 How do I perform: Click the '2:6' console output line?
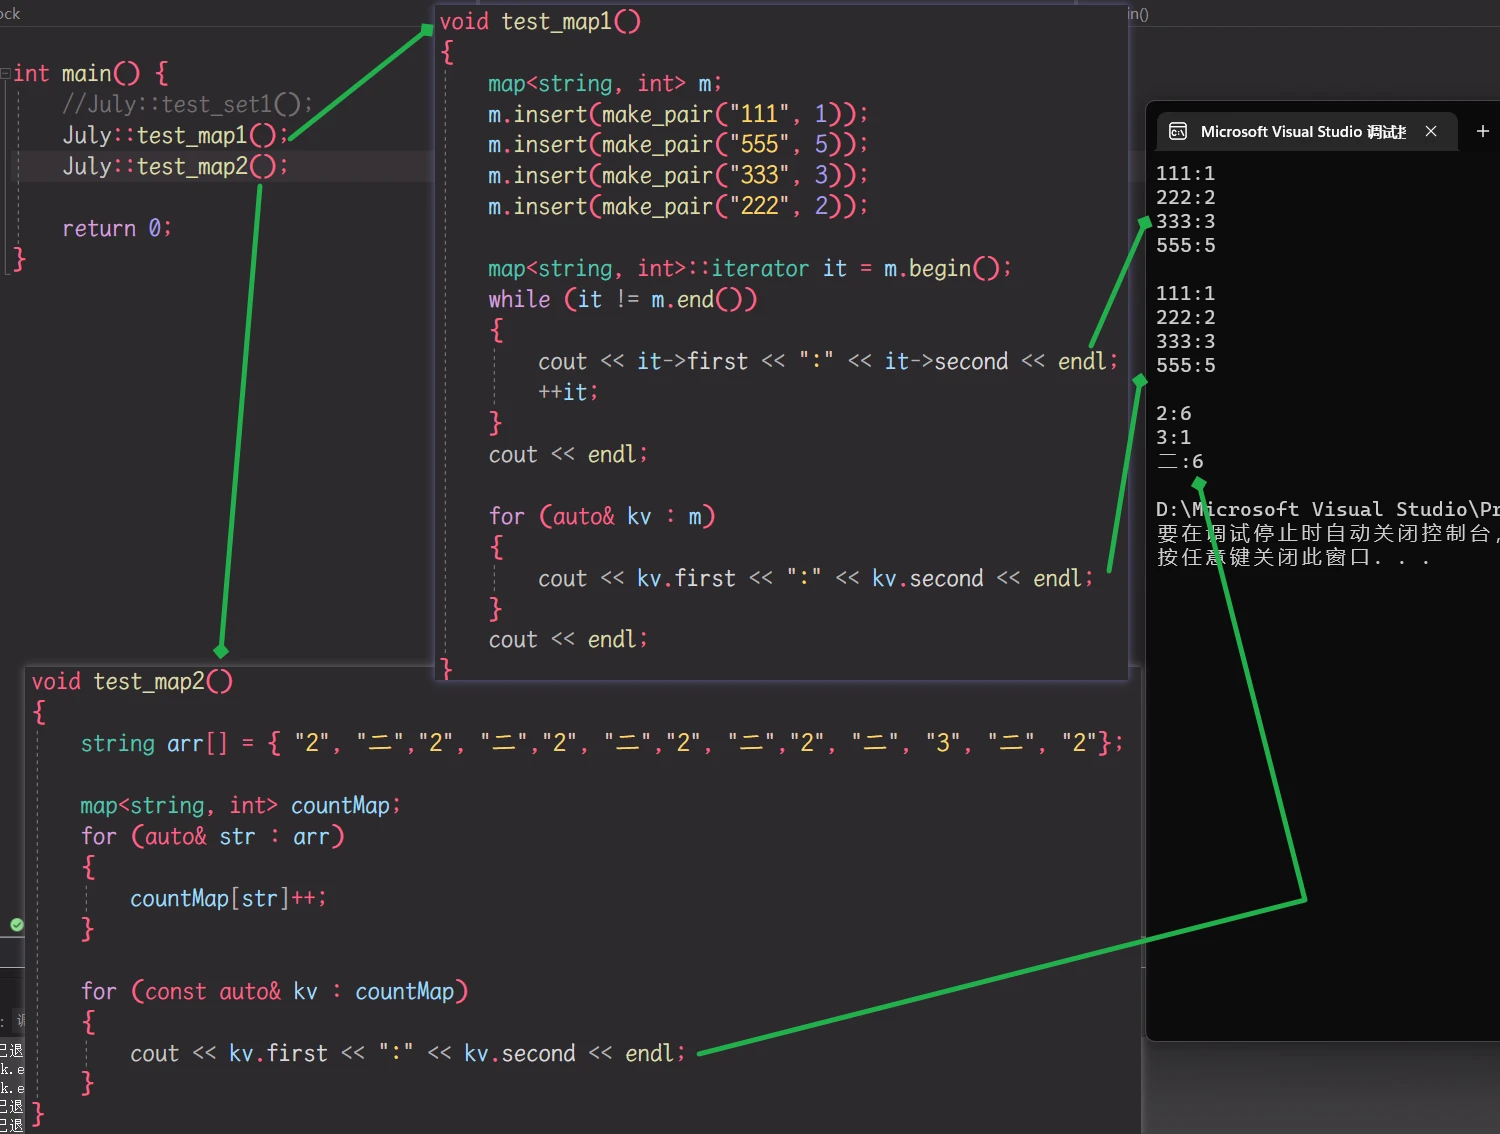(x=1174, y=413)
